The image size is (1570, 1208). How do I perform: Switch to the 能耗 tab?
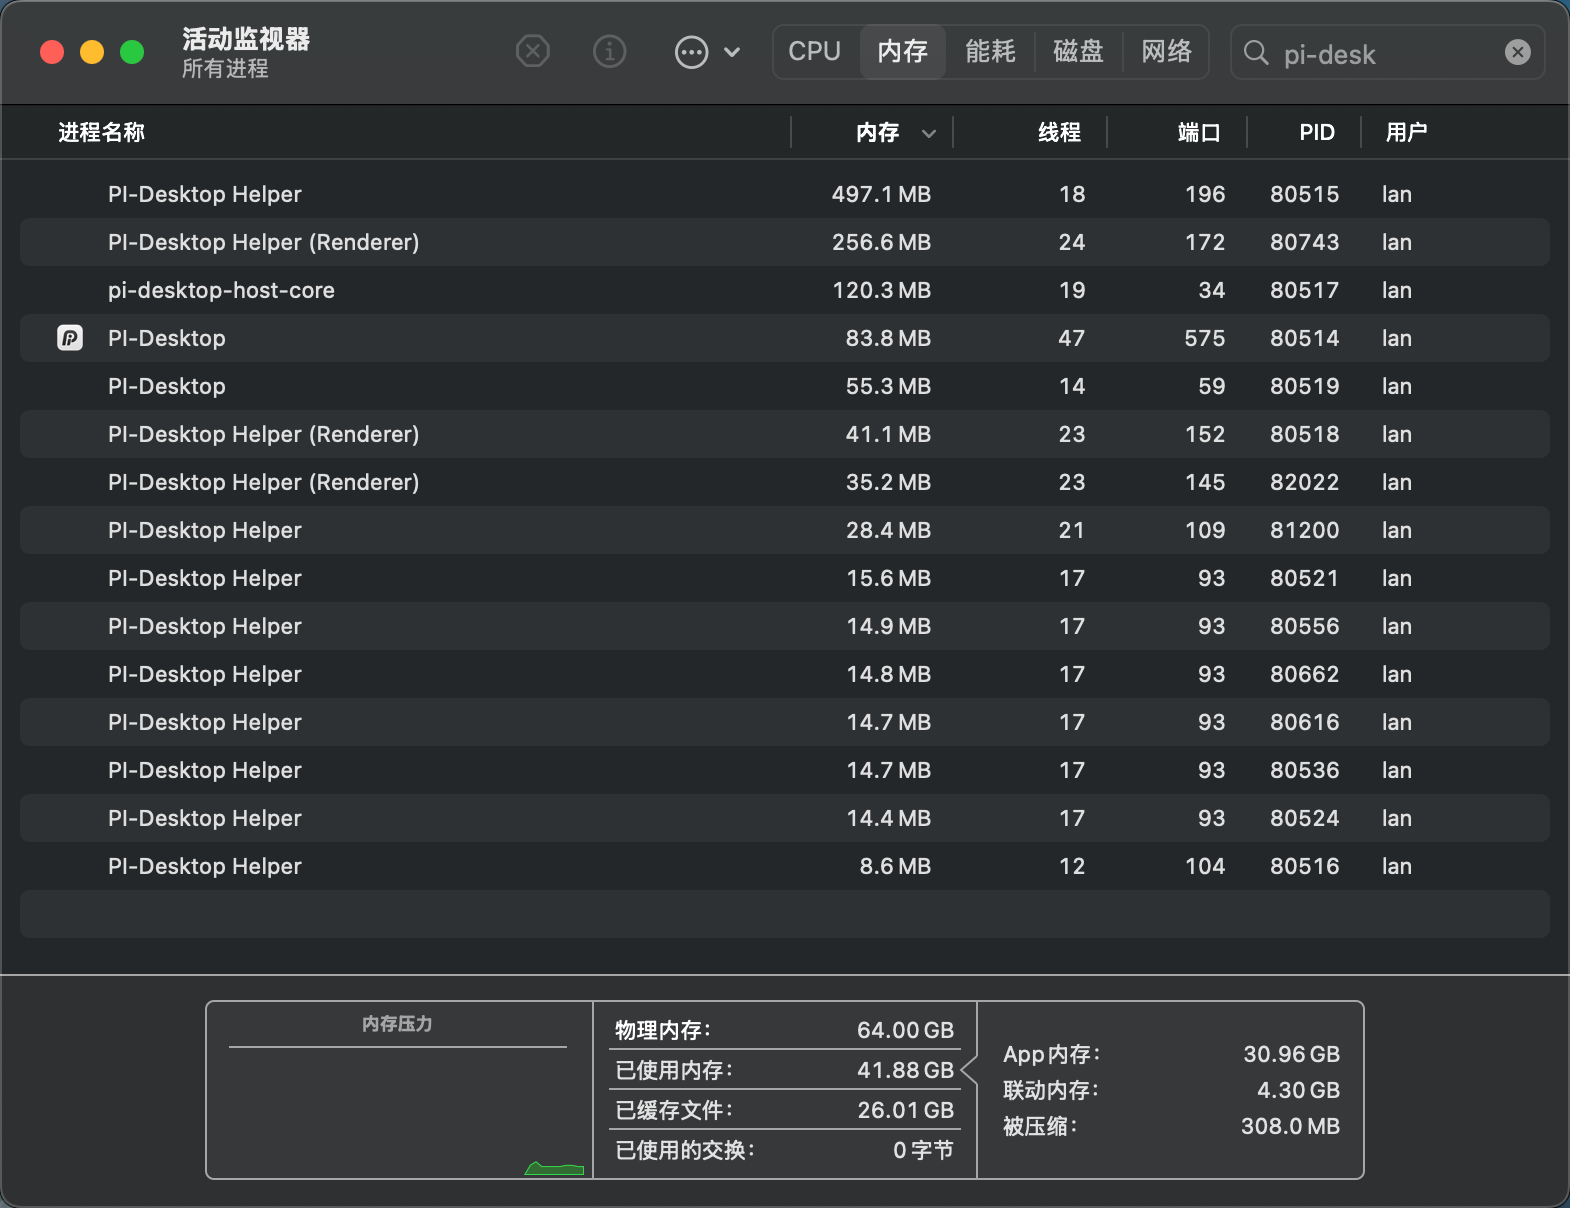[990, 51]
